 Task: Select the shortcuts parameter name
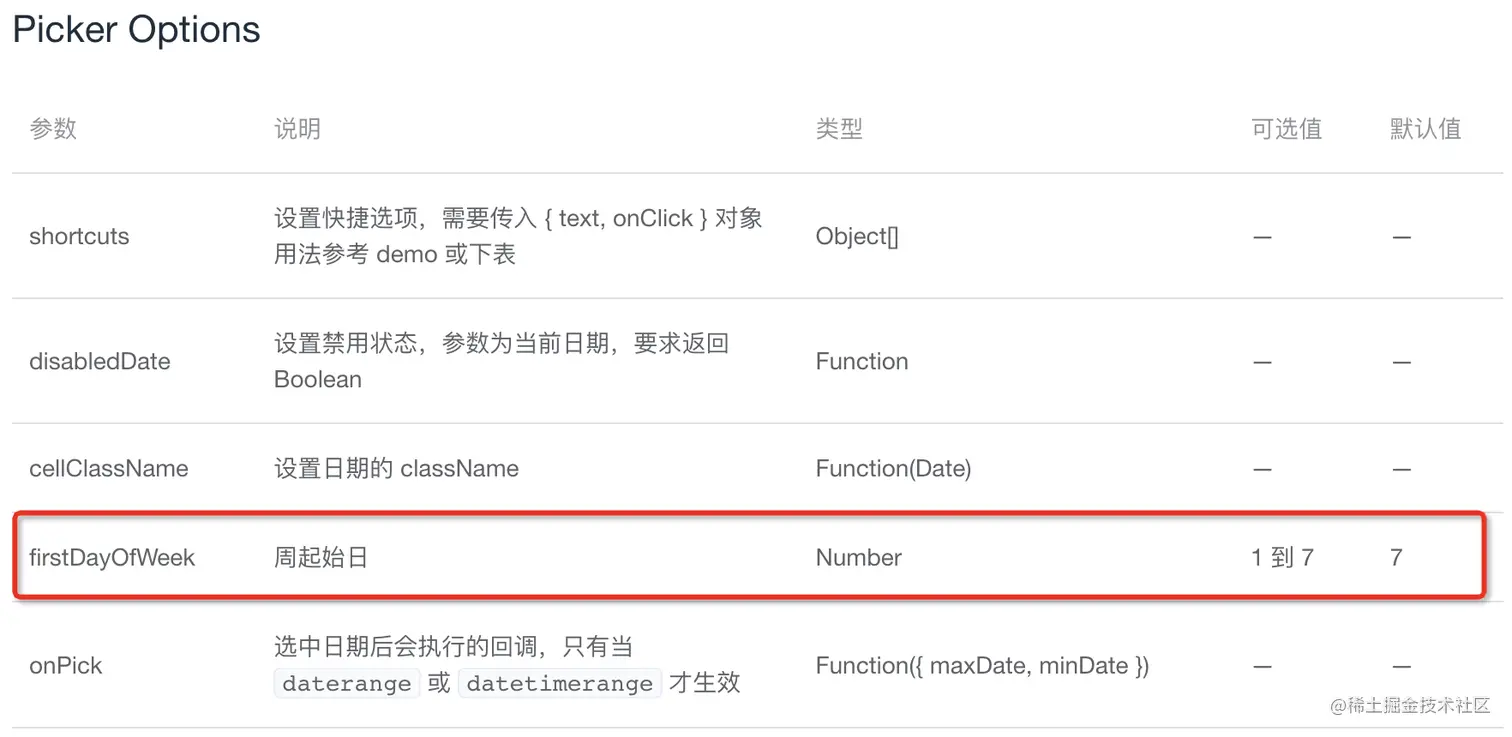(79, 236)
